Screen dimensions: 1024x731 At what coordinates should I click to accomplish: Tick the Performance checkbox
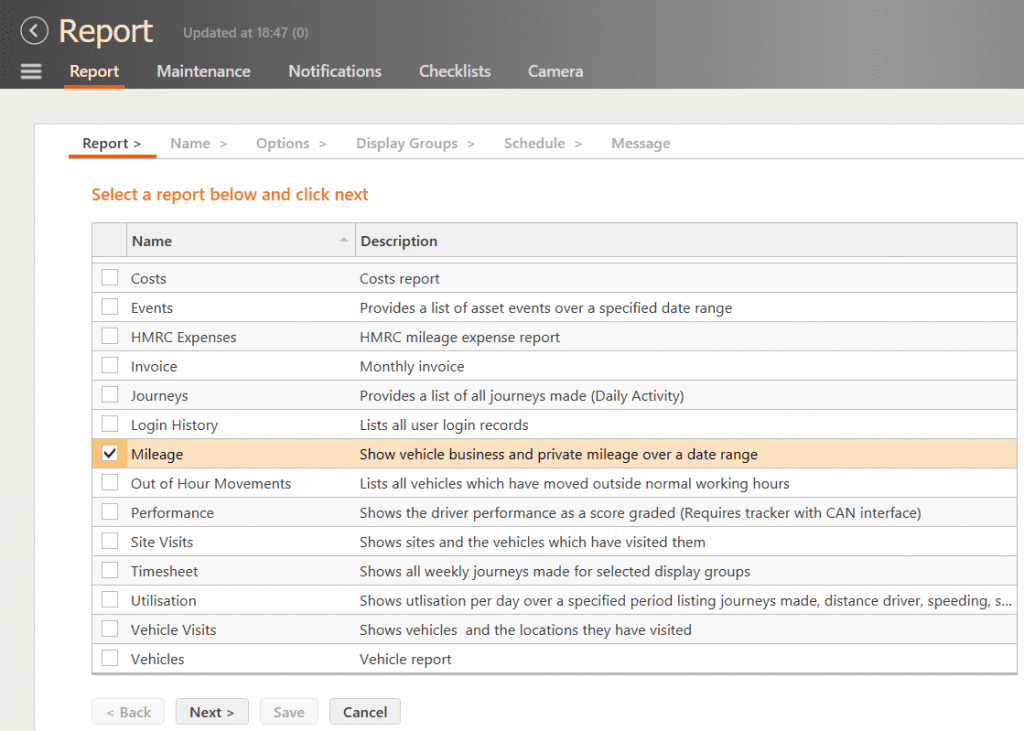(x=110, y=512)
